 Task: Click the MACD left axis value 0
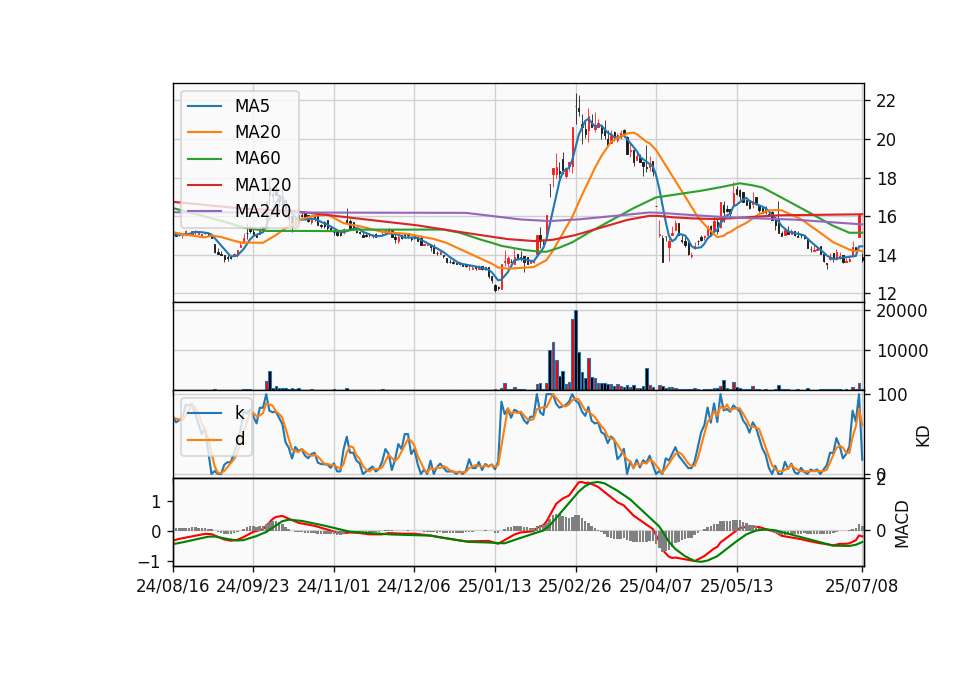click(156, 531)
